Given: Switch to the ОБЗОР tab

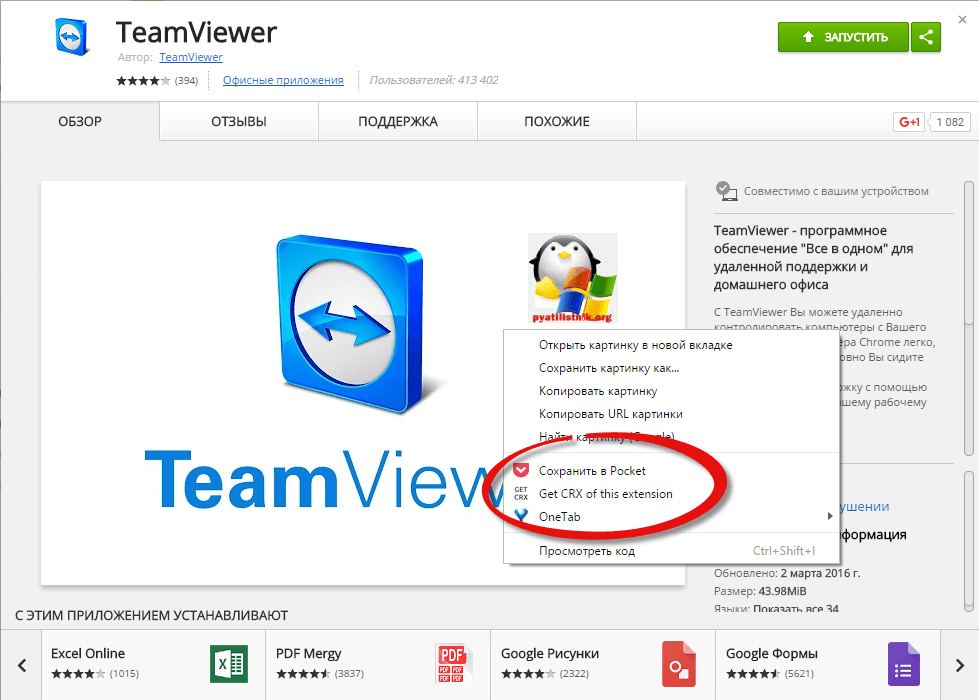Looking at the screenshot, I should pos(80,122).
